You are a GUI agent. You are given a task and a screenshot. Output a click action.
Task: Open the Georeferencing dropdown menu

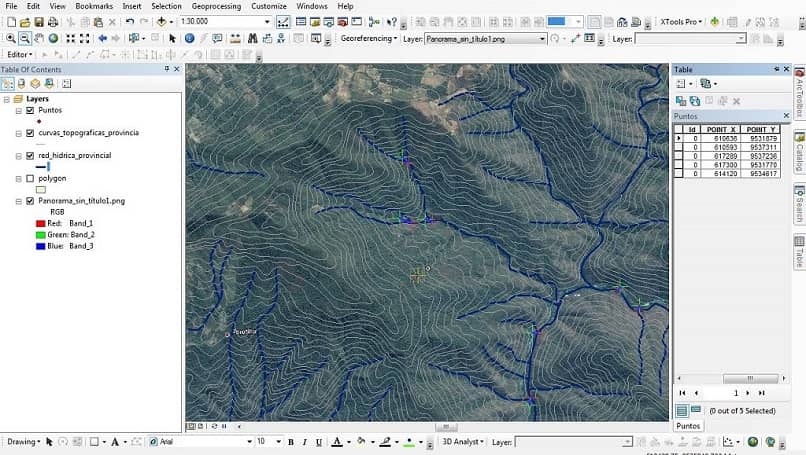(369, 39)
